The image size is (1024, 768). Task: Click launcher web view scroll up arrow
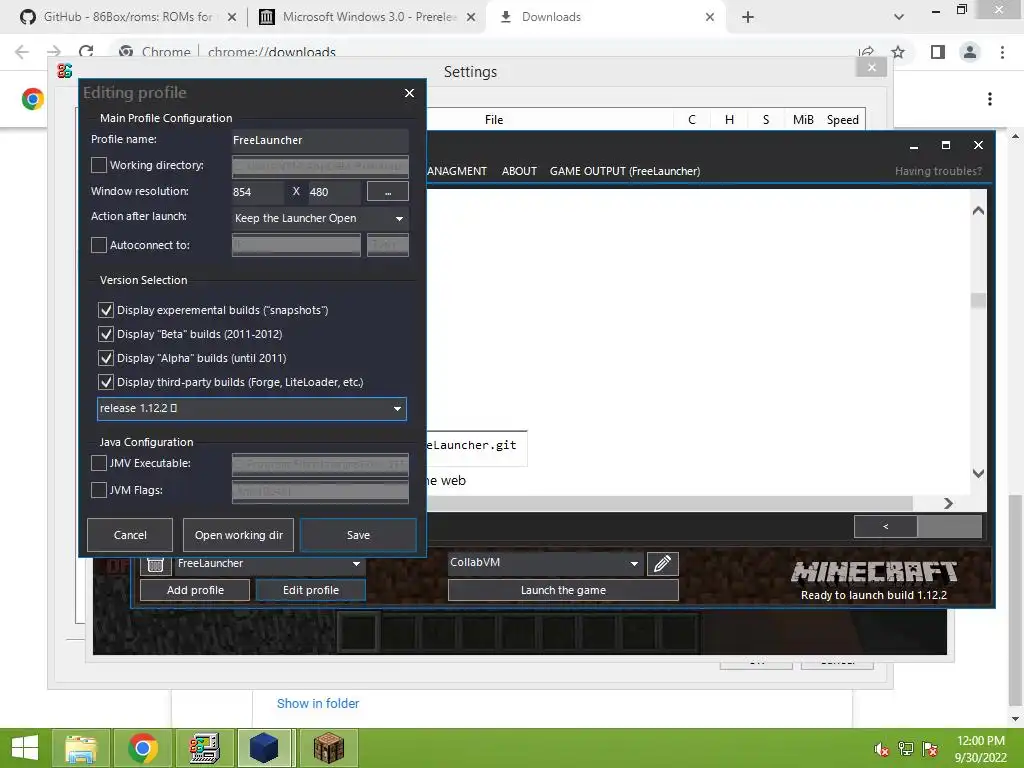(978, 210)
